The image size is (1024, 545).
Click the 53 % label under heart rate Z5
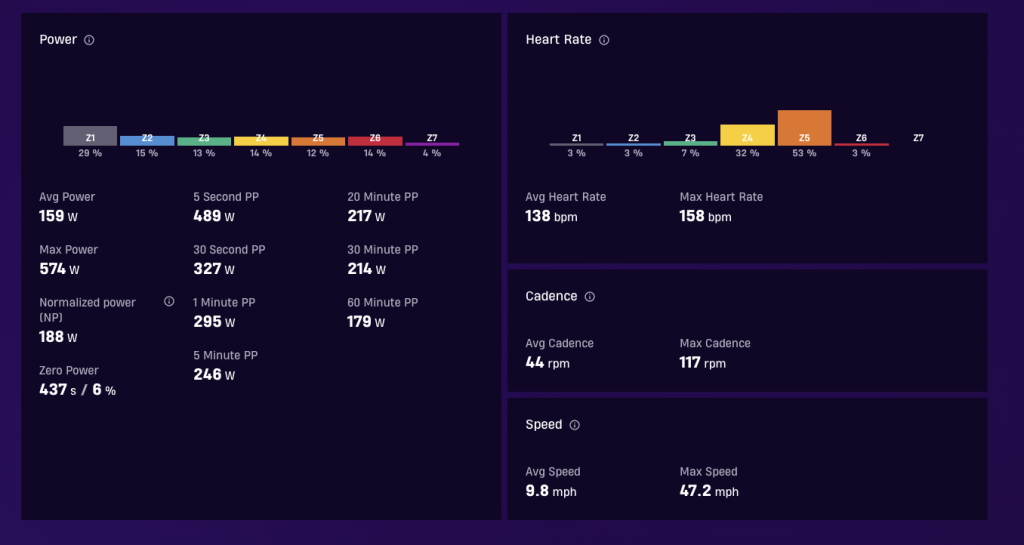click(805, 153)
